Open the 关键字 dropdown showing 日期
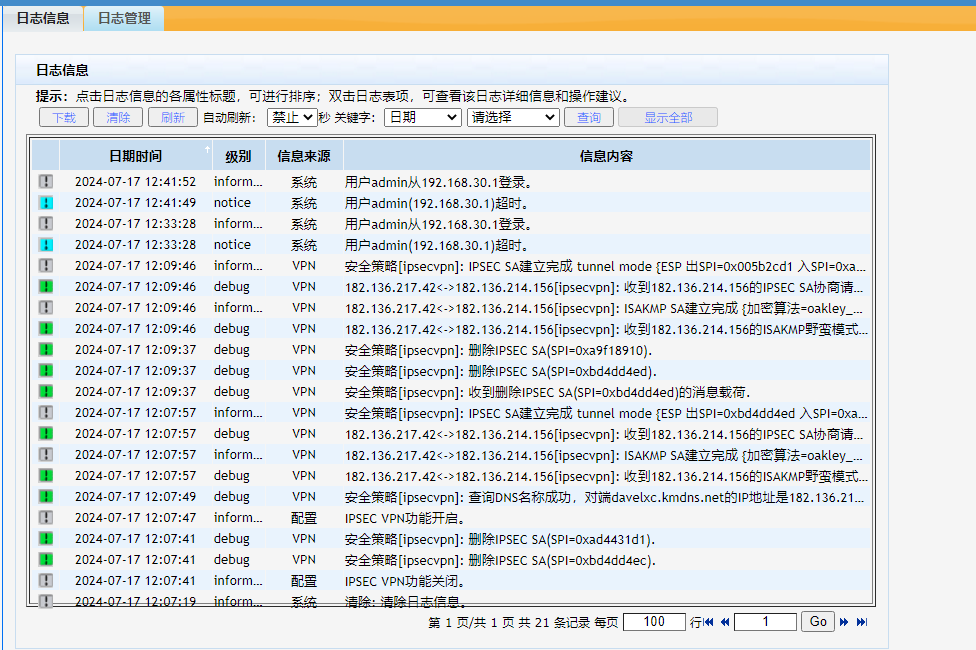This screenshot has height=650, width=976. [x=421, y=118]
